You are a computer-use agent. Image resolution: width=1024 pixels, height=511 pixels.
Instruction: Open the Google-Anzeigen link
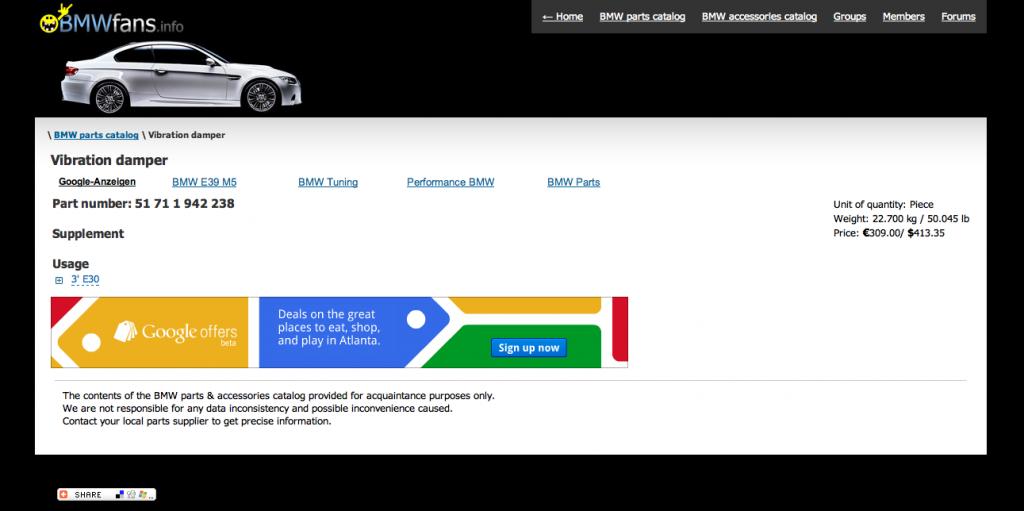pos(97,182)
